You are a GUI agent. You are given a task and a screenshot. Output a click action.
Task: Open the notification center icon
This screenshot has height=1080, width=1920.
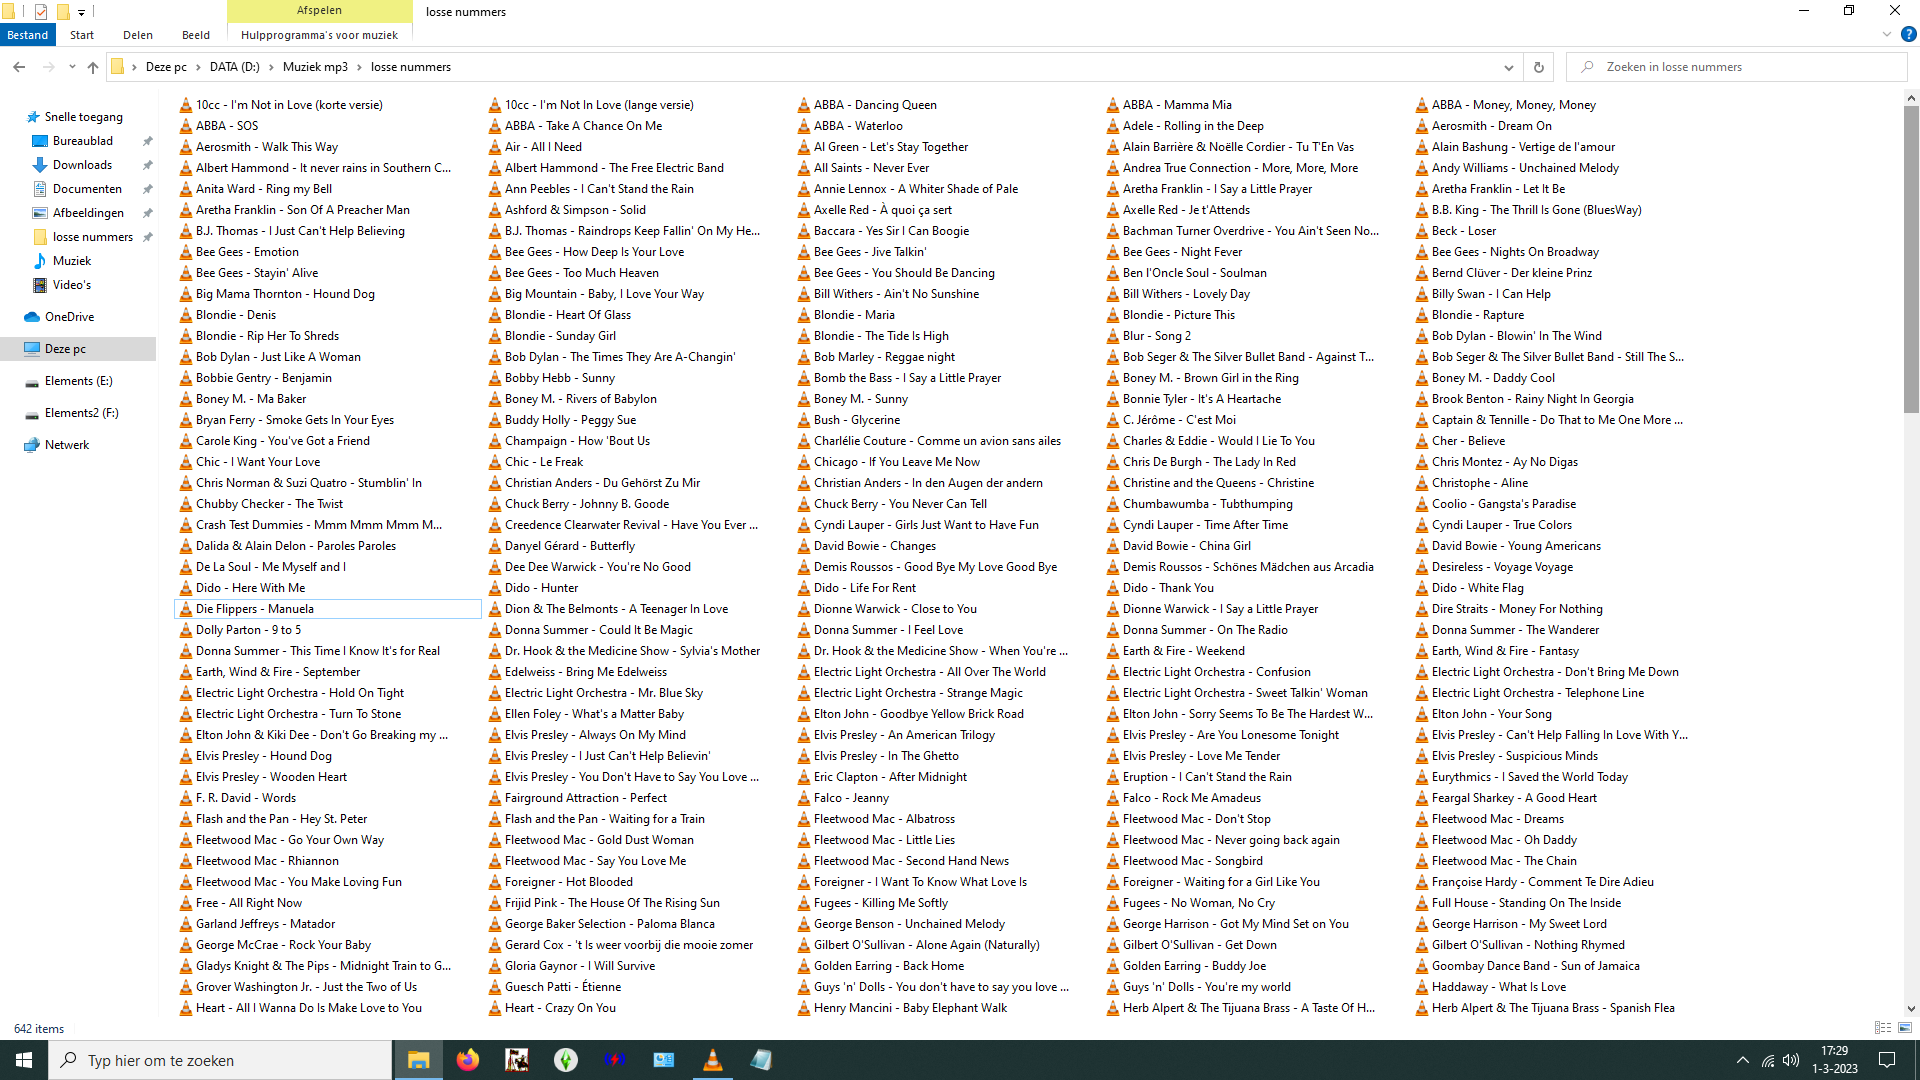click(1888, 1060)
